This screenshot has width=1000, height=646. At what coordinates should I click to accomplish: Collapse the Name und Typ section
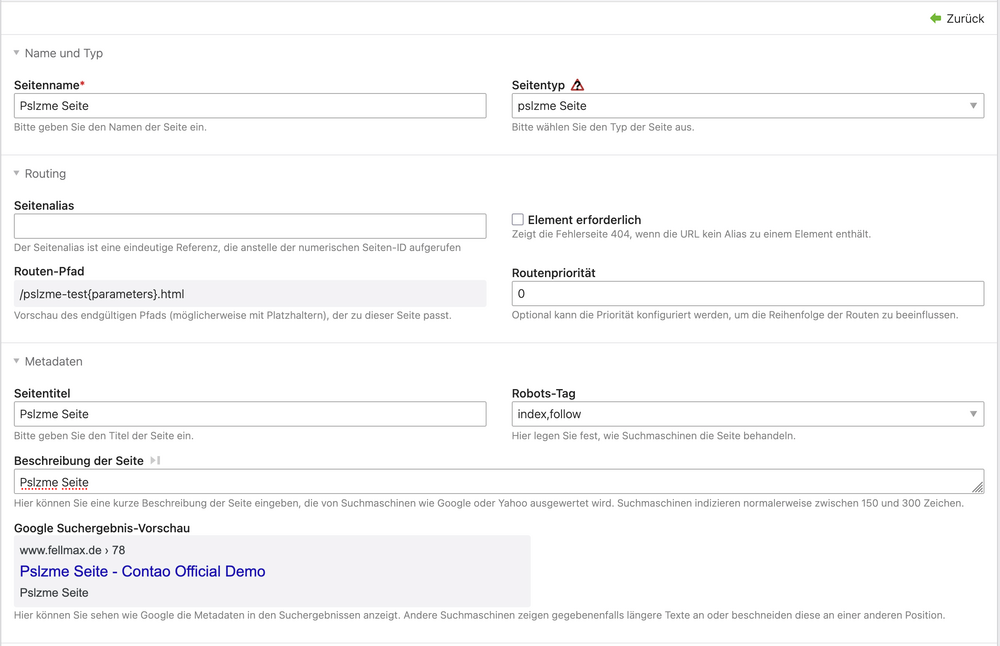click(x=17, y=53)
